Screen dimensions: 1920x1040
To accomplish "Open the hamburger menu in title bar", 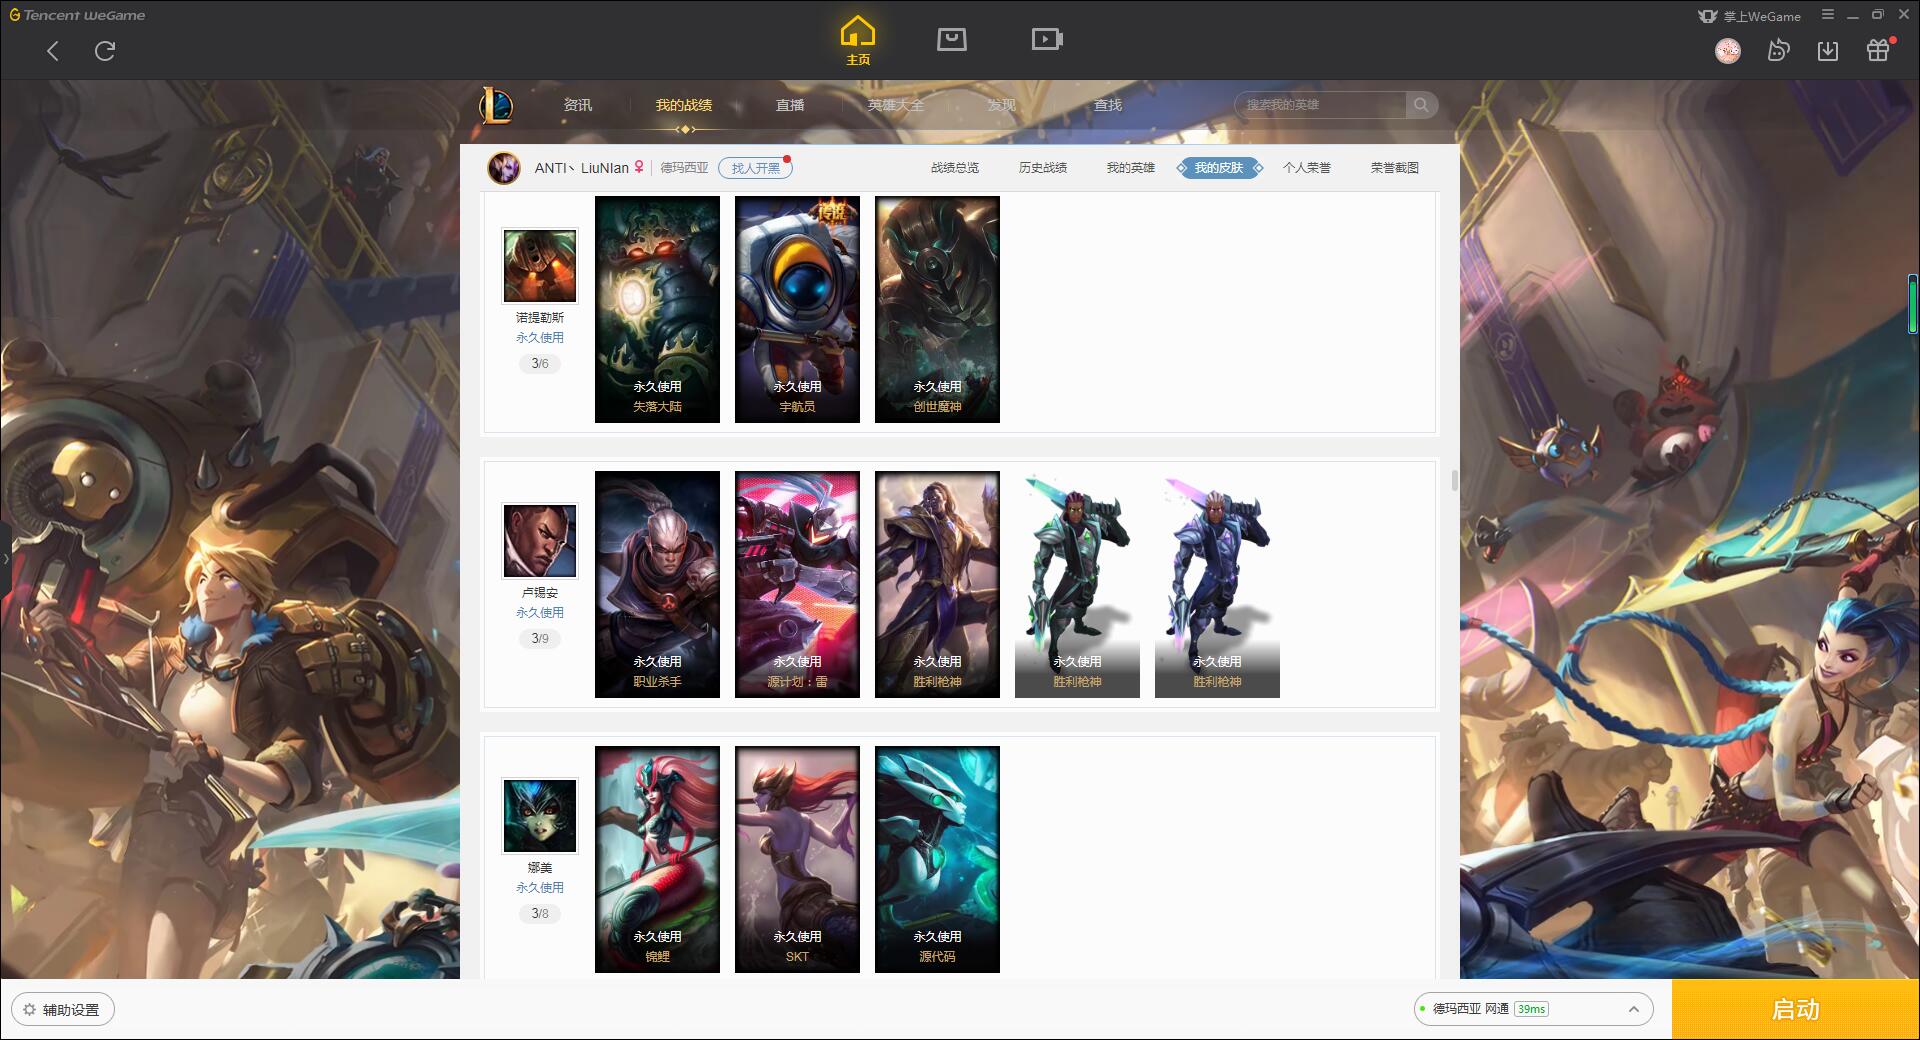I will coord(1828,15).
